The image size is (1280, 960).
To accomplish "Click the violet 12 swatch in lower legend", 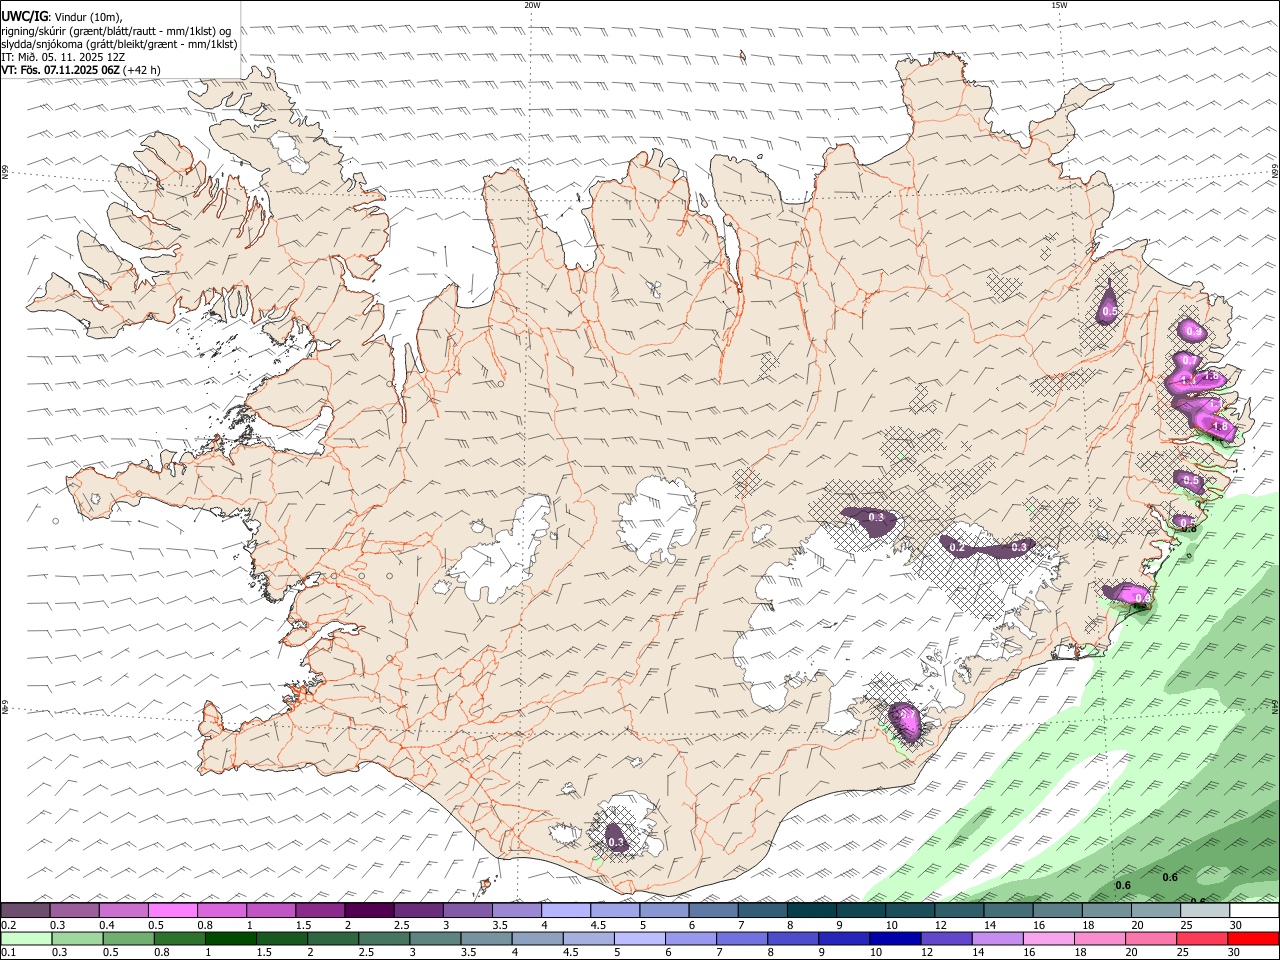I will (x=946, y=939).
